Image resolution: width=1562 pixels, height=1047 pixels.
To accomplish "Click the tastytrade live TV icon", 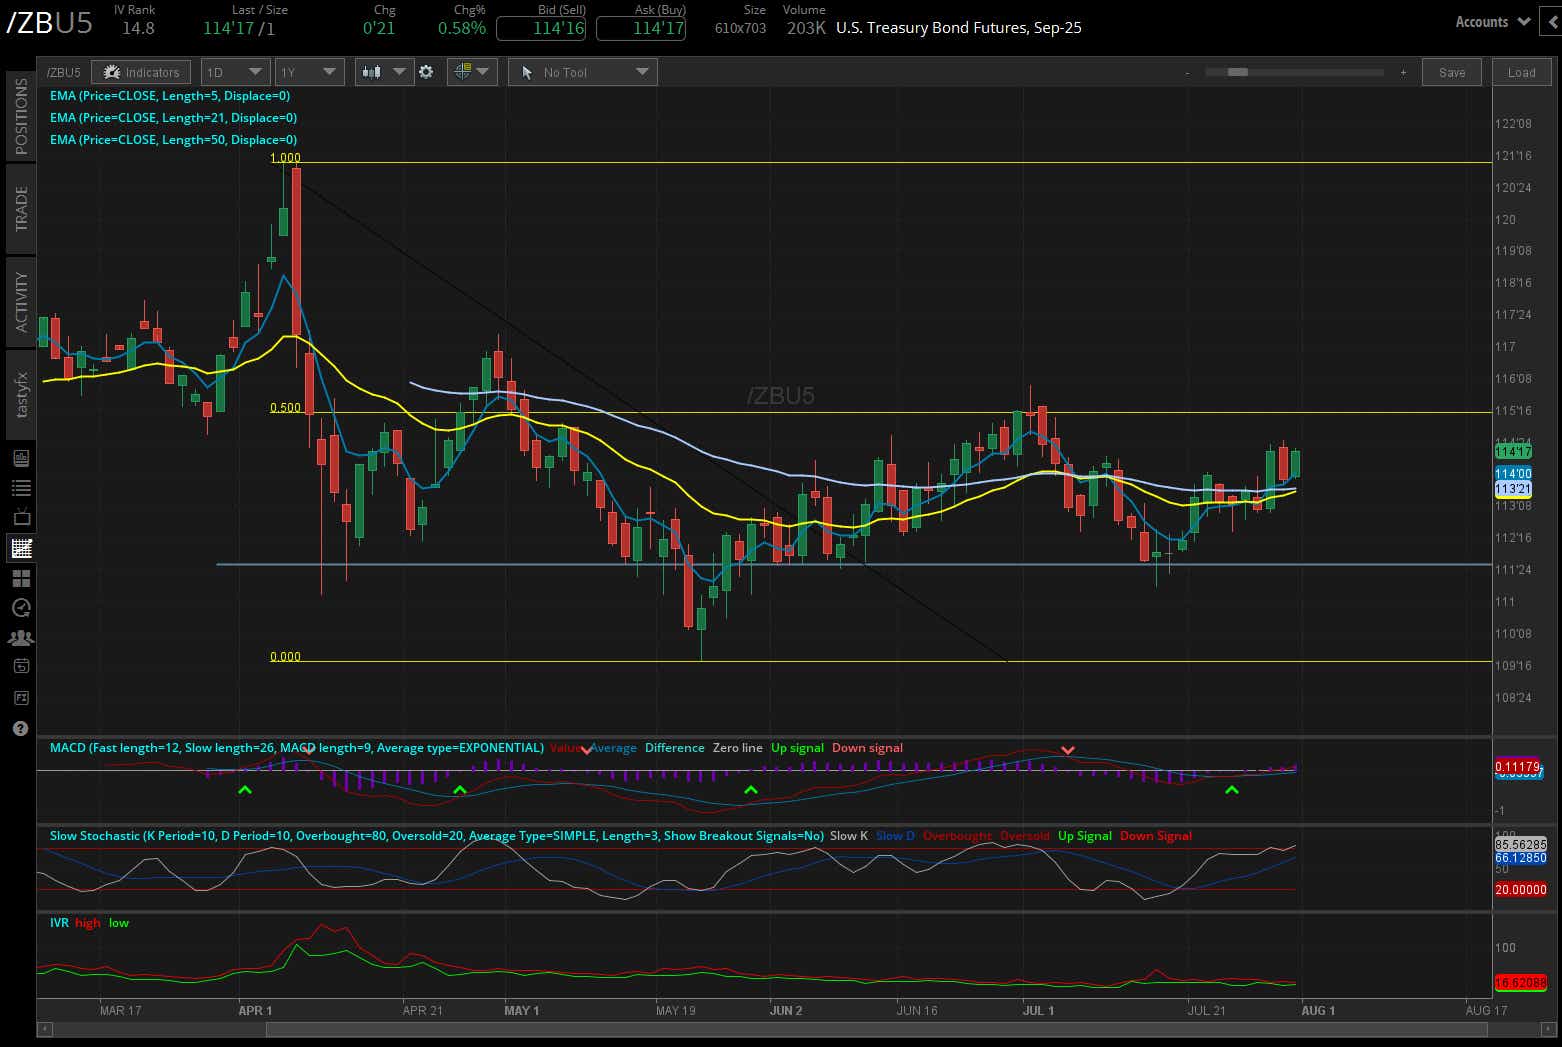I will point(20,517).
